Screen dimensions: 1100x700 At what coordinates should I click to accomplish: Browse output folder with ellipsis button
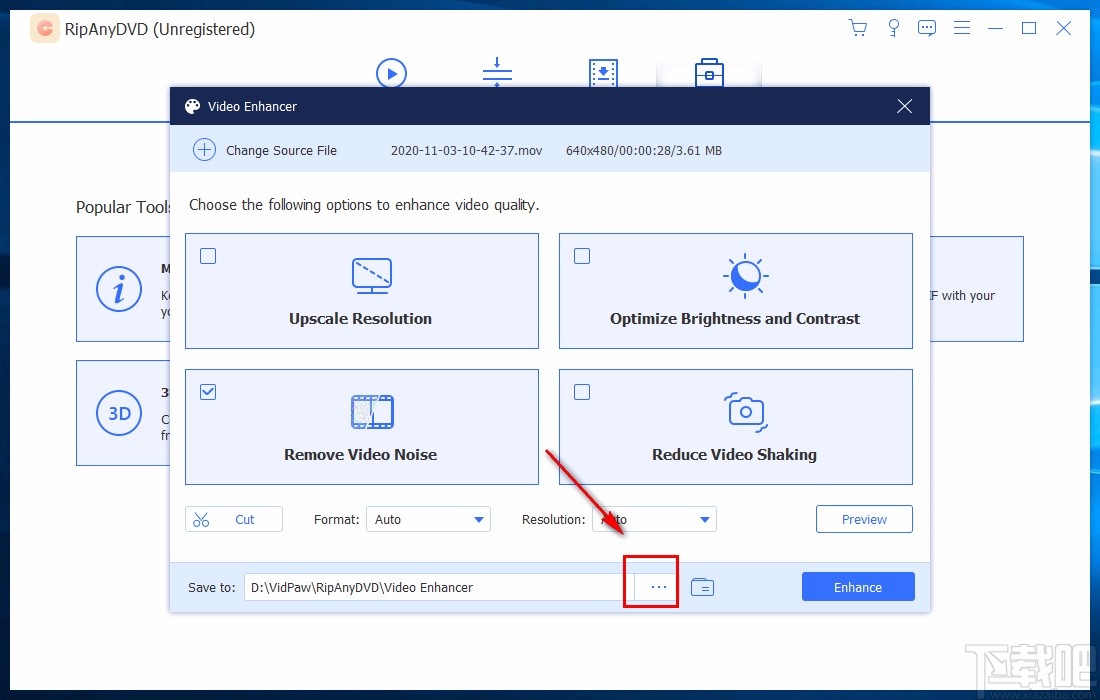[x=657, y=587]
